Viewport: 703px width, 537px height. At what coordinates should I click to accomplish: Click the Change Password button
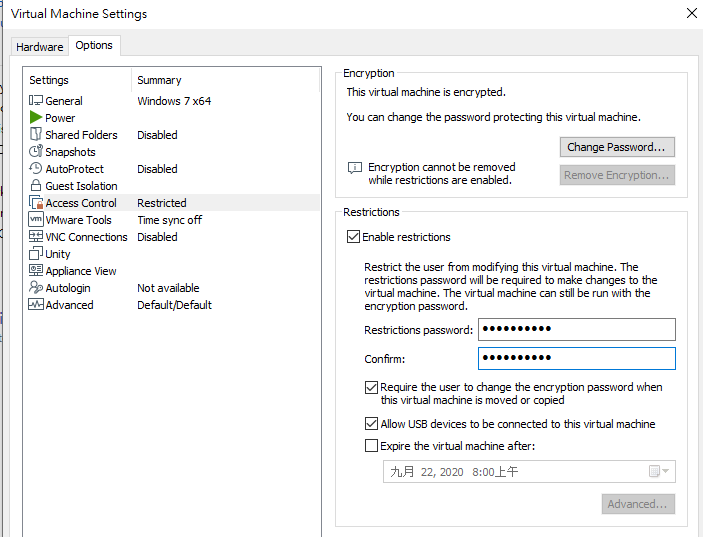pyautogui.click(x=617, y=147)
